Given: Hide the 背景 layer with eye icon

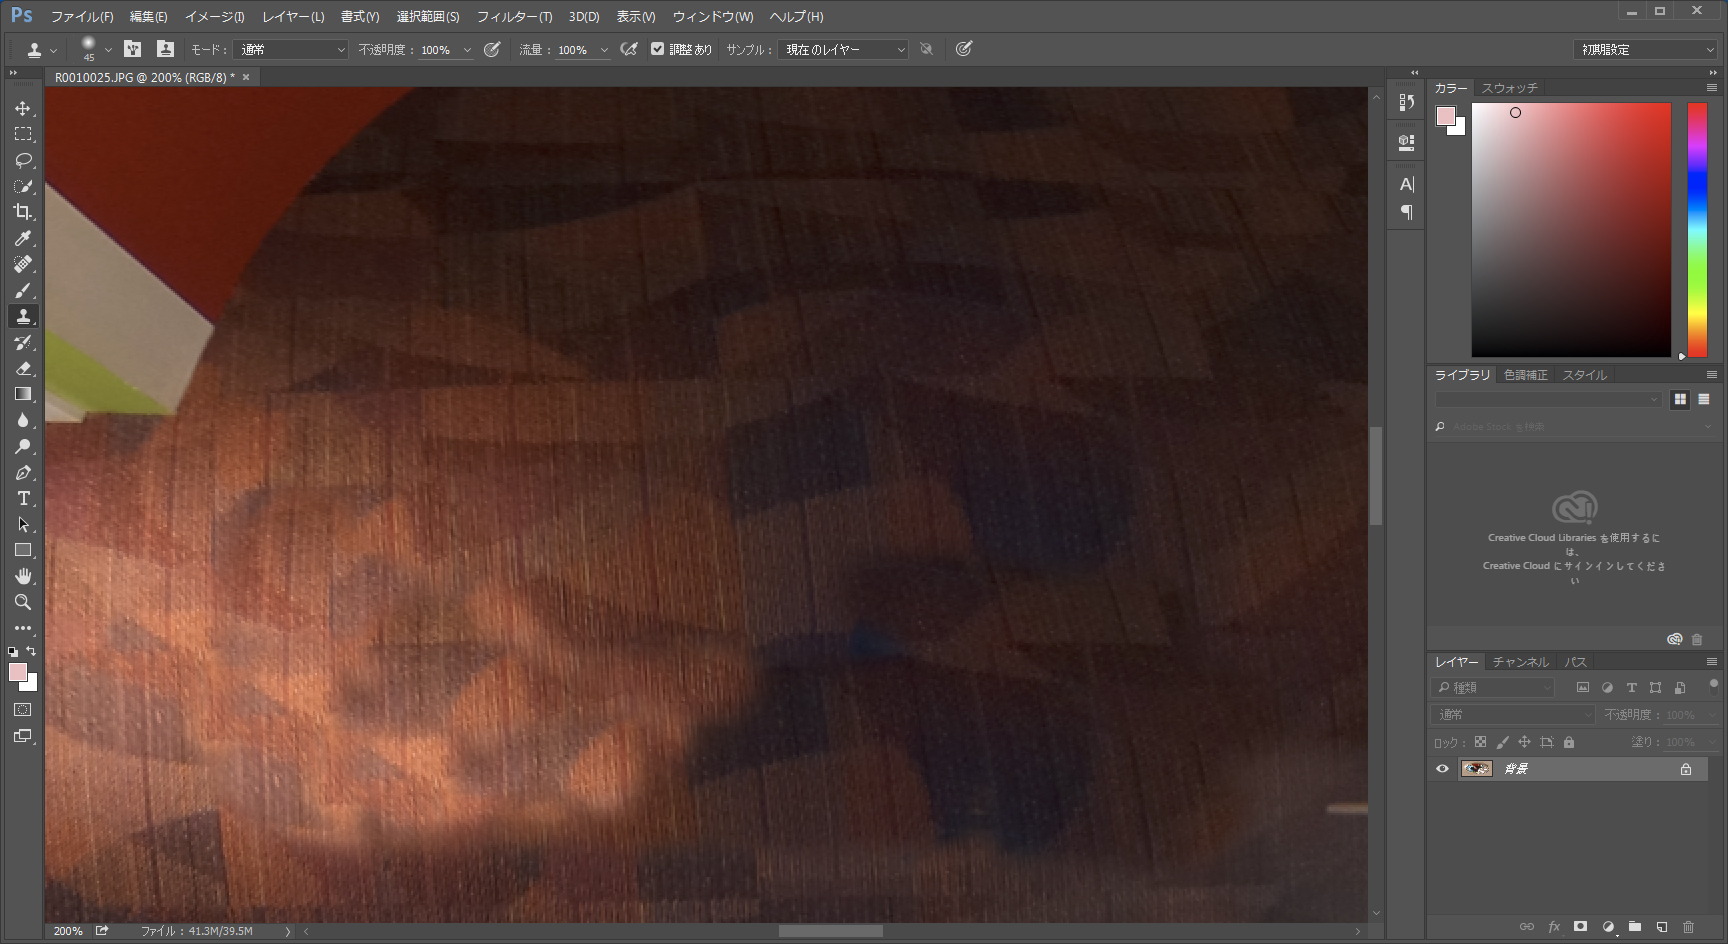Looking at the screenshot, I should tap(1442, 769).
